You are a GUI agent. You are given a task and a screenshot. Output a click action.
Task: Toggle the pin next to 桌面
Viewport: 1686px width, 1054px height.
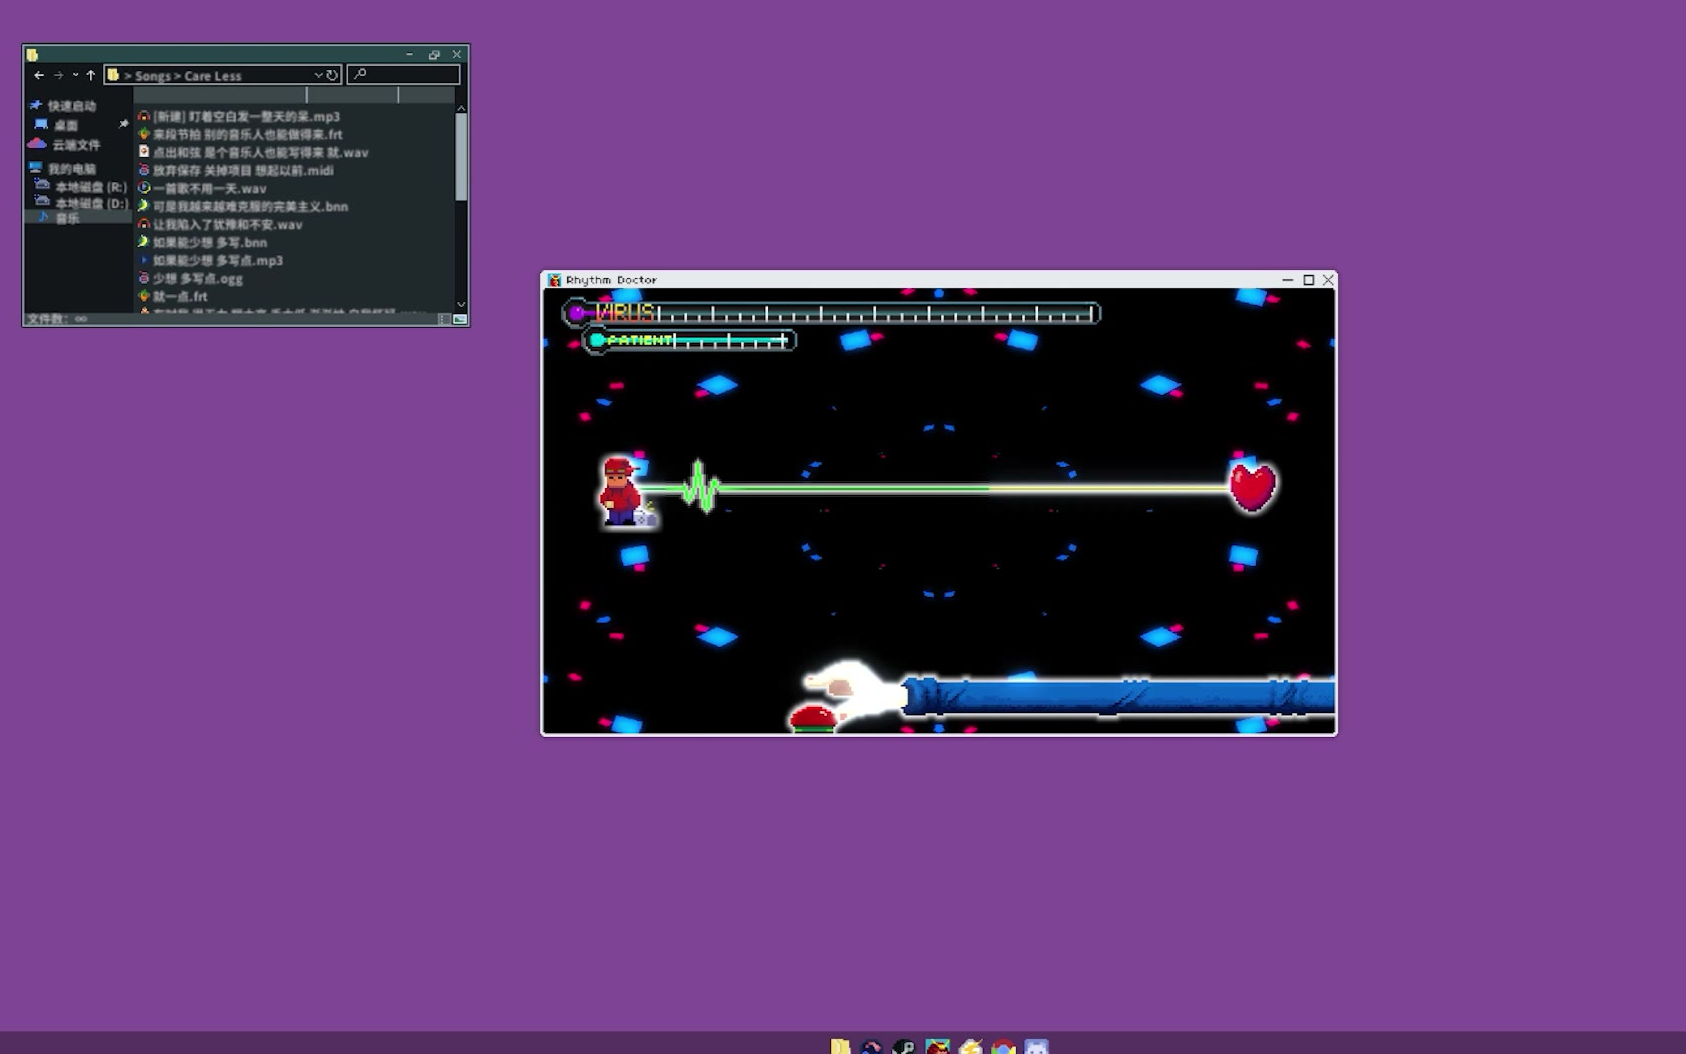tap(124, 124)
